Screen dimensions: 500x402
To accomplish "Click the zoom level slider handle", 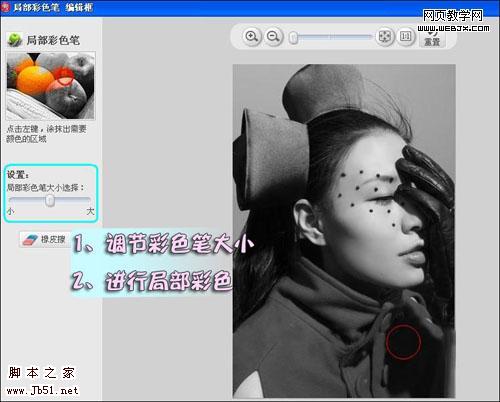I will (294, 37).
